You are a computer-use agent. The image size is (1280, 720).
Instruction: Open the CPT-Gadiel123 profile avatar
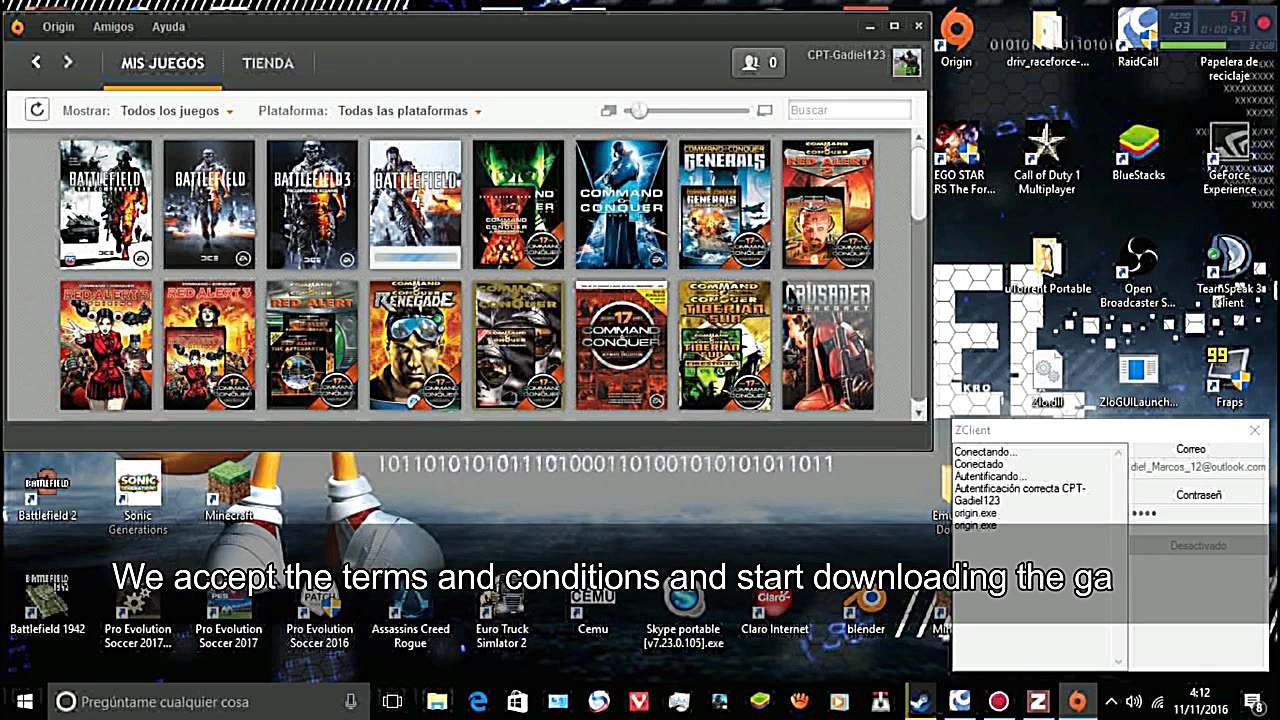click(x=906, y=62)
